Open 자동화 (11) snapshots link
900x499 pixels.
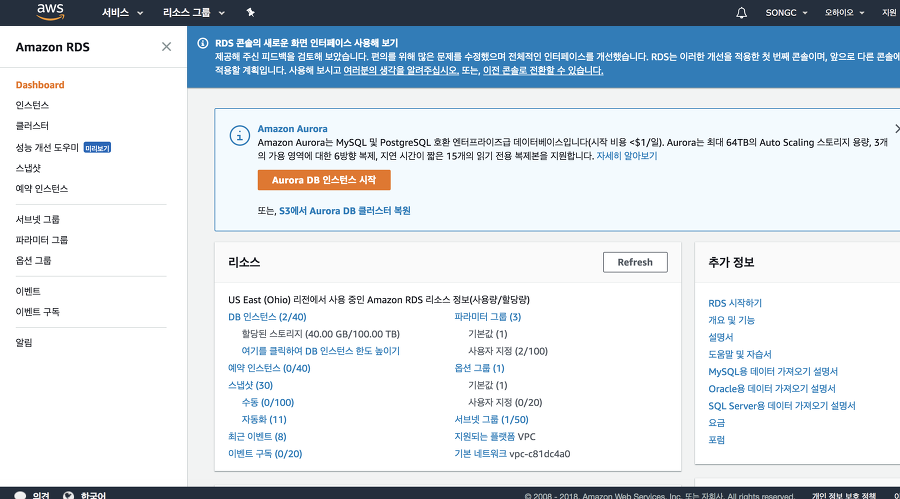coord(264,420)
